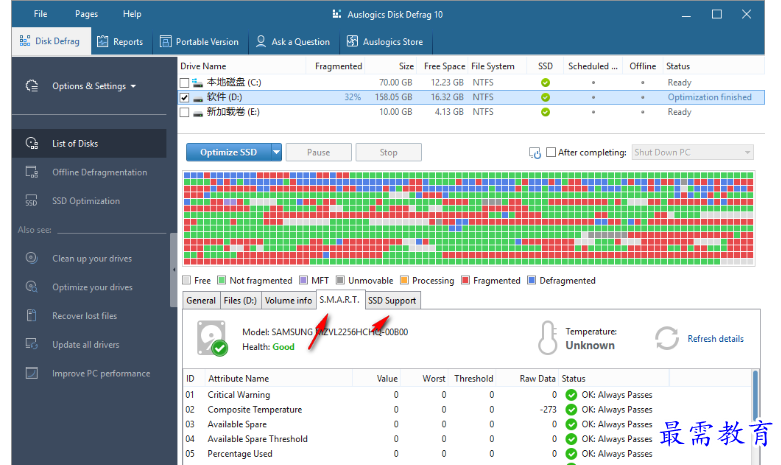Click the Improve PC performance icon
The image size is (781, 465).
point(32,373)
